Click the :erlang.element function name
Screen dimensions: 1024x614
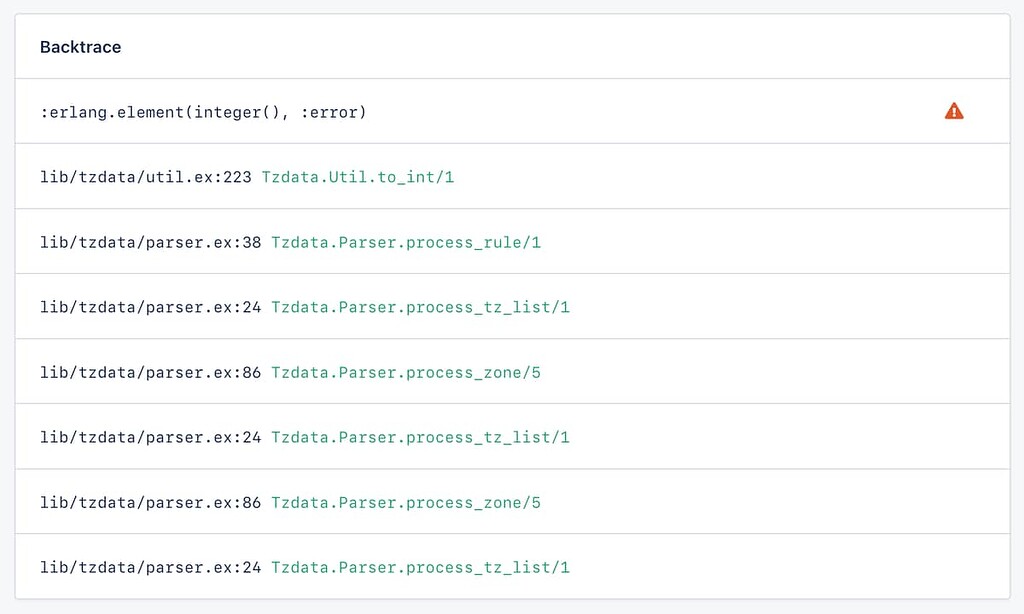pyautogui.click(x=112, y=112)
